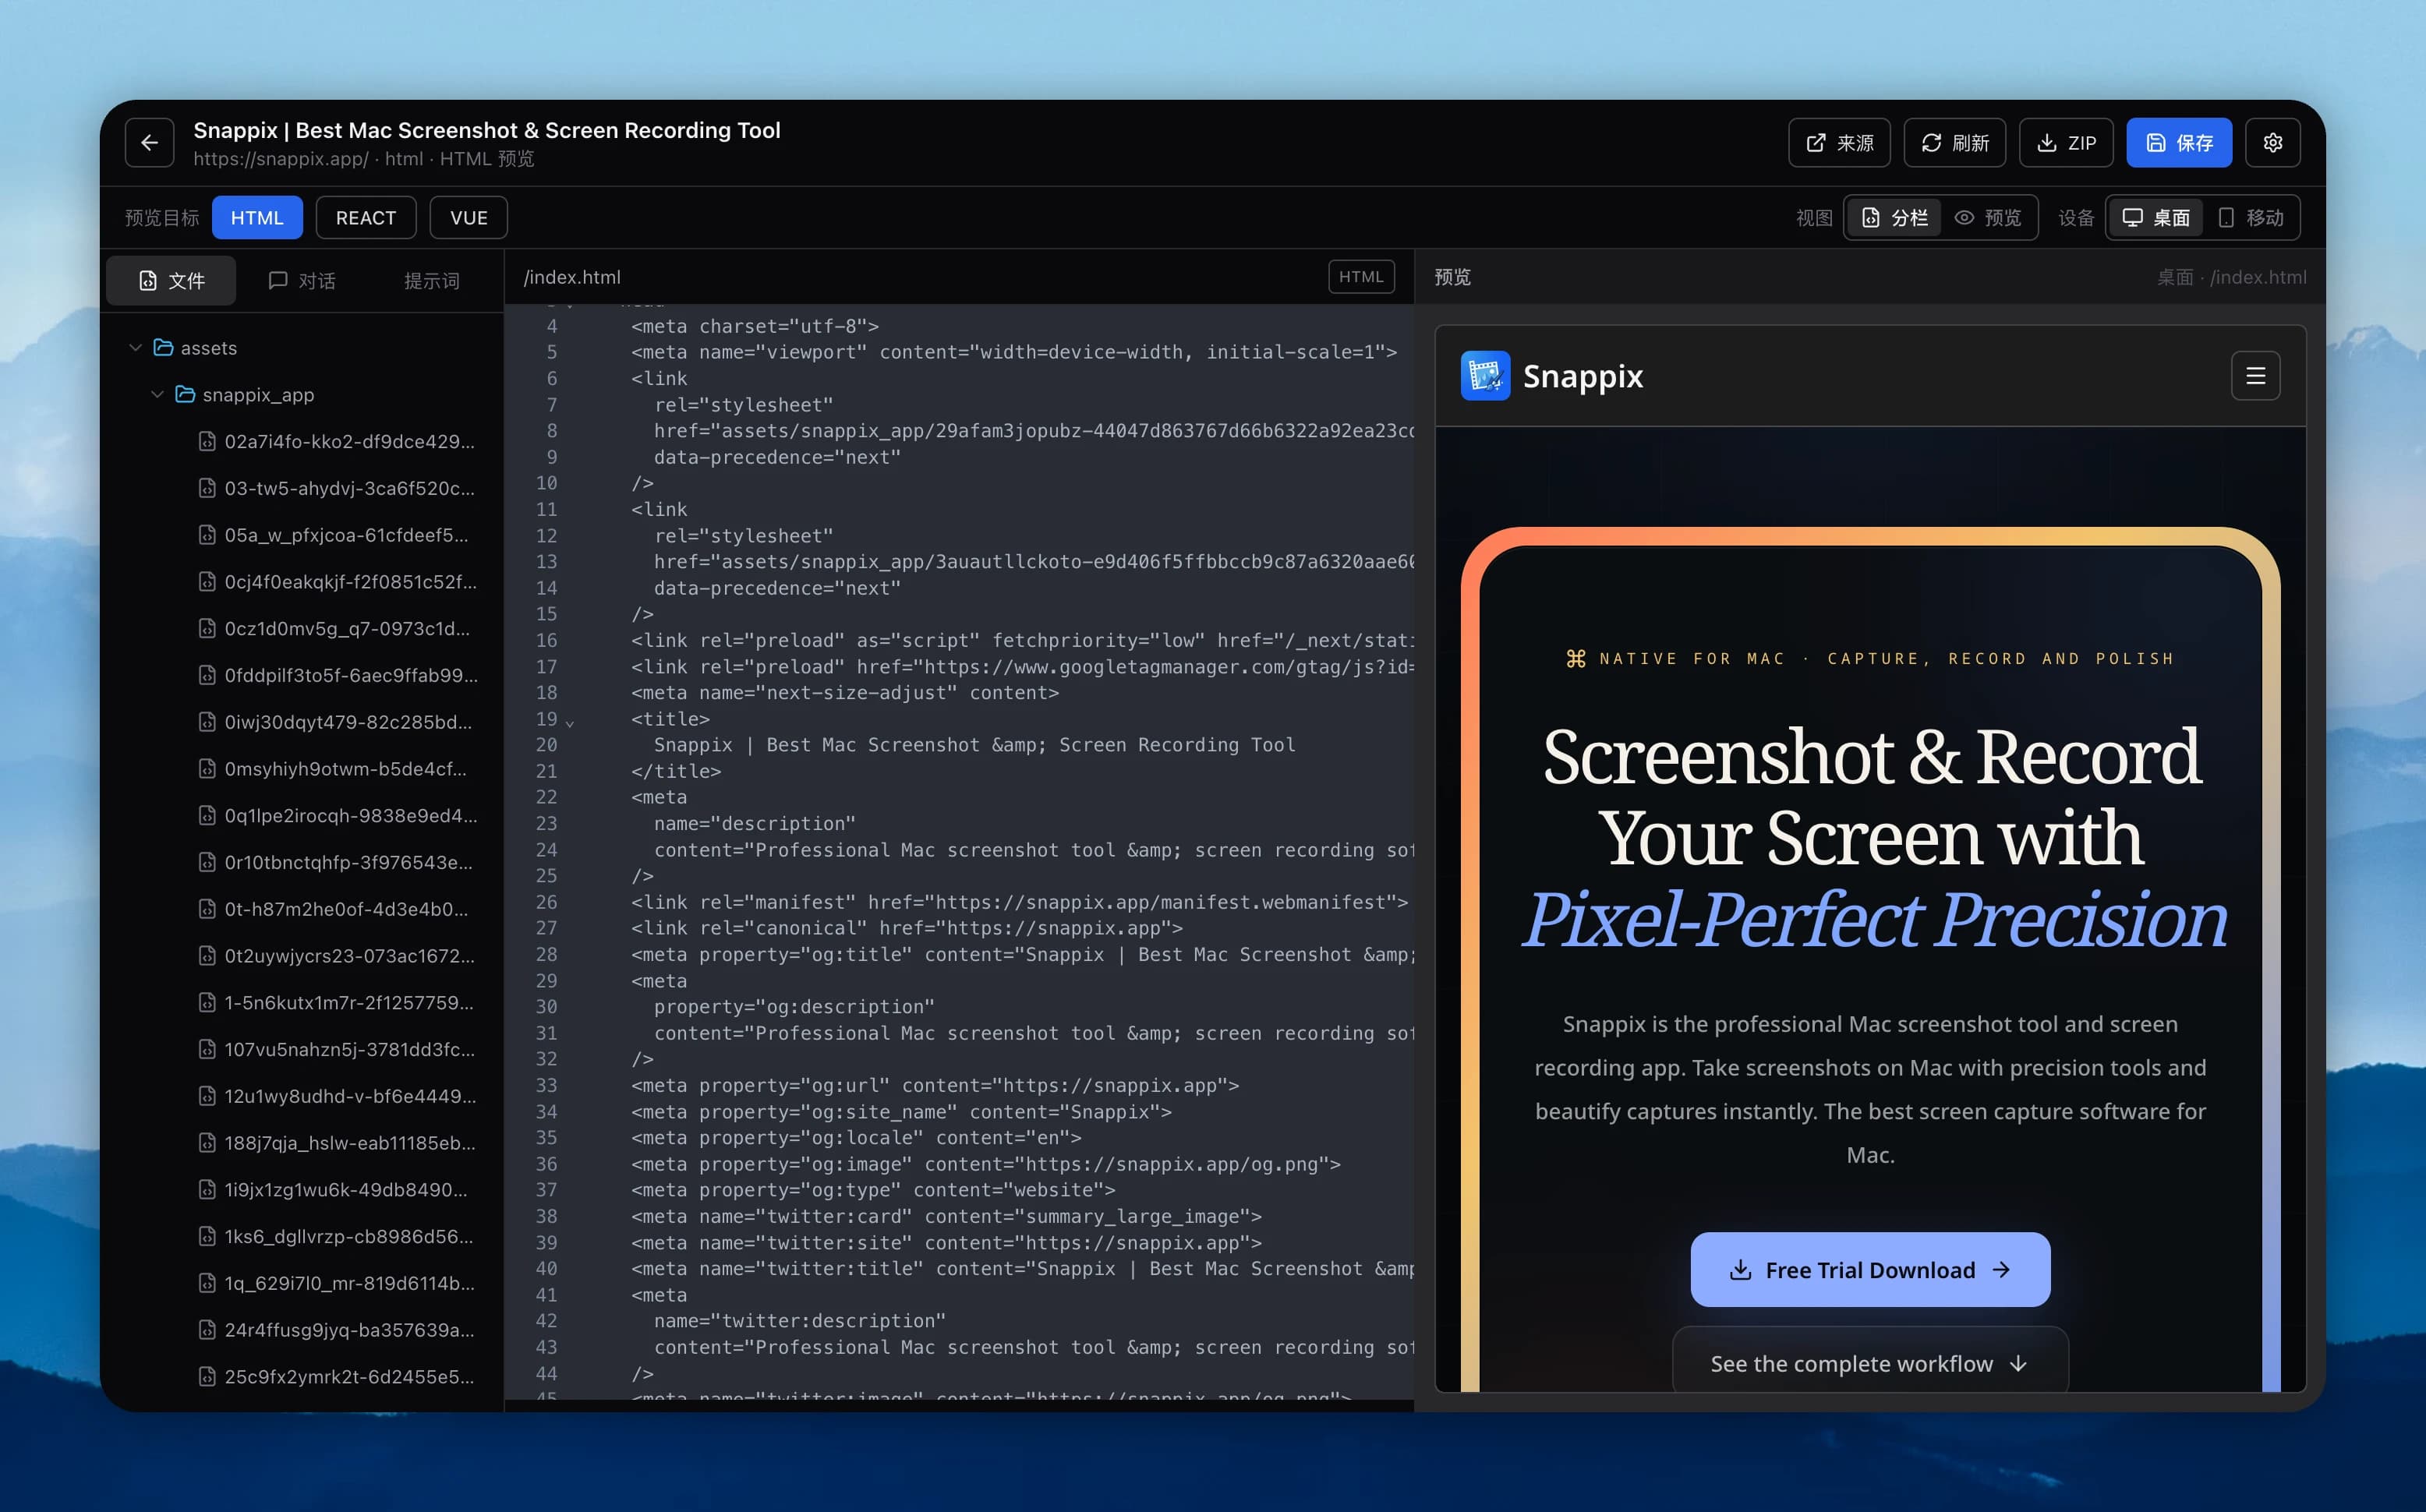This screenshot has height=1512, width=2426.
Task: Click file icon of 0iwj30dqyt479-82c285bd...
Action: pyautogui.click(x=206, y=722)
